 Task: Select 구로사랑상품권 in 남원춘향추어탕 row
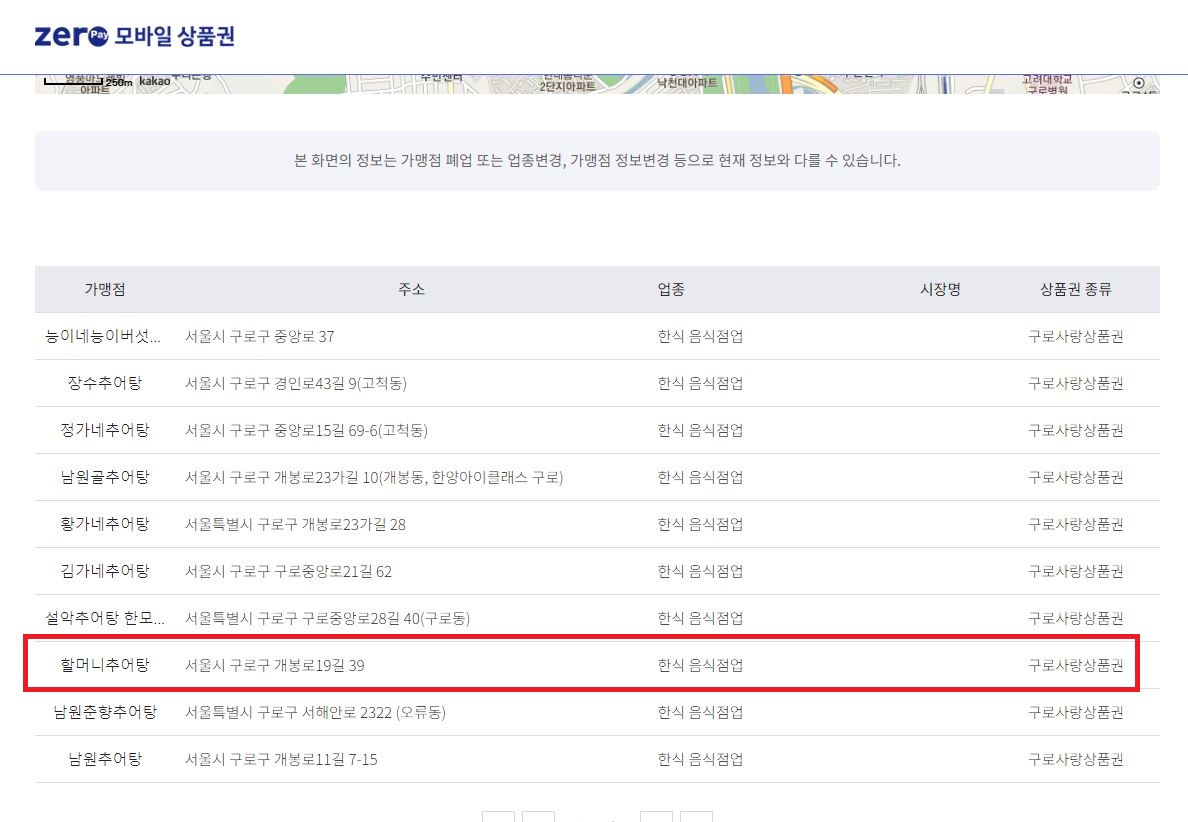(1075, 712)
